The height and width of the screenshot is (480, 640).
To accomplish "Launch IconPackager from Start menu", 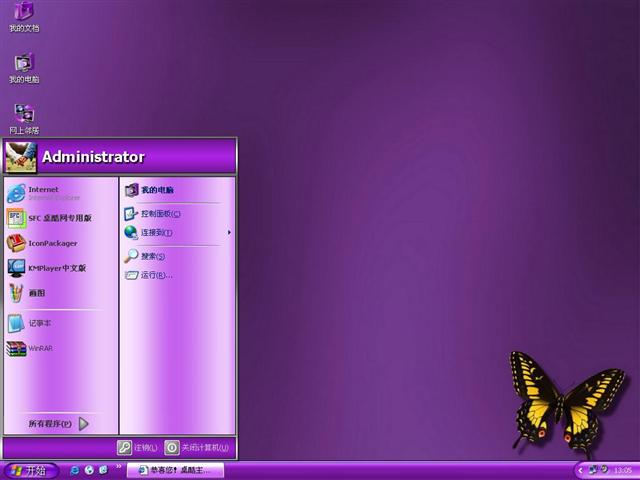I will 60,243.
